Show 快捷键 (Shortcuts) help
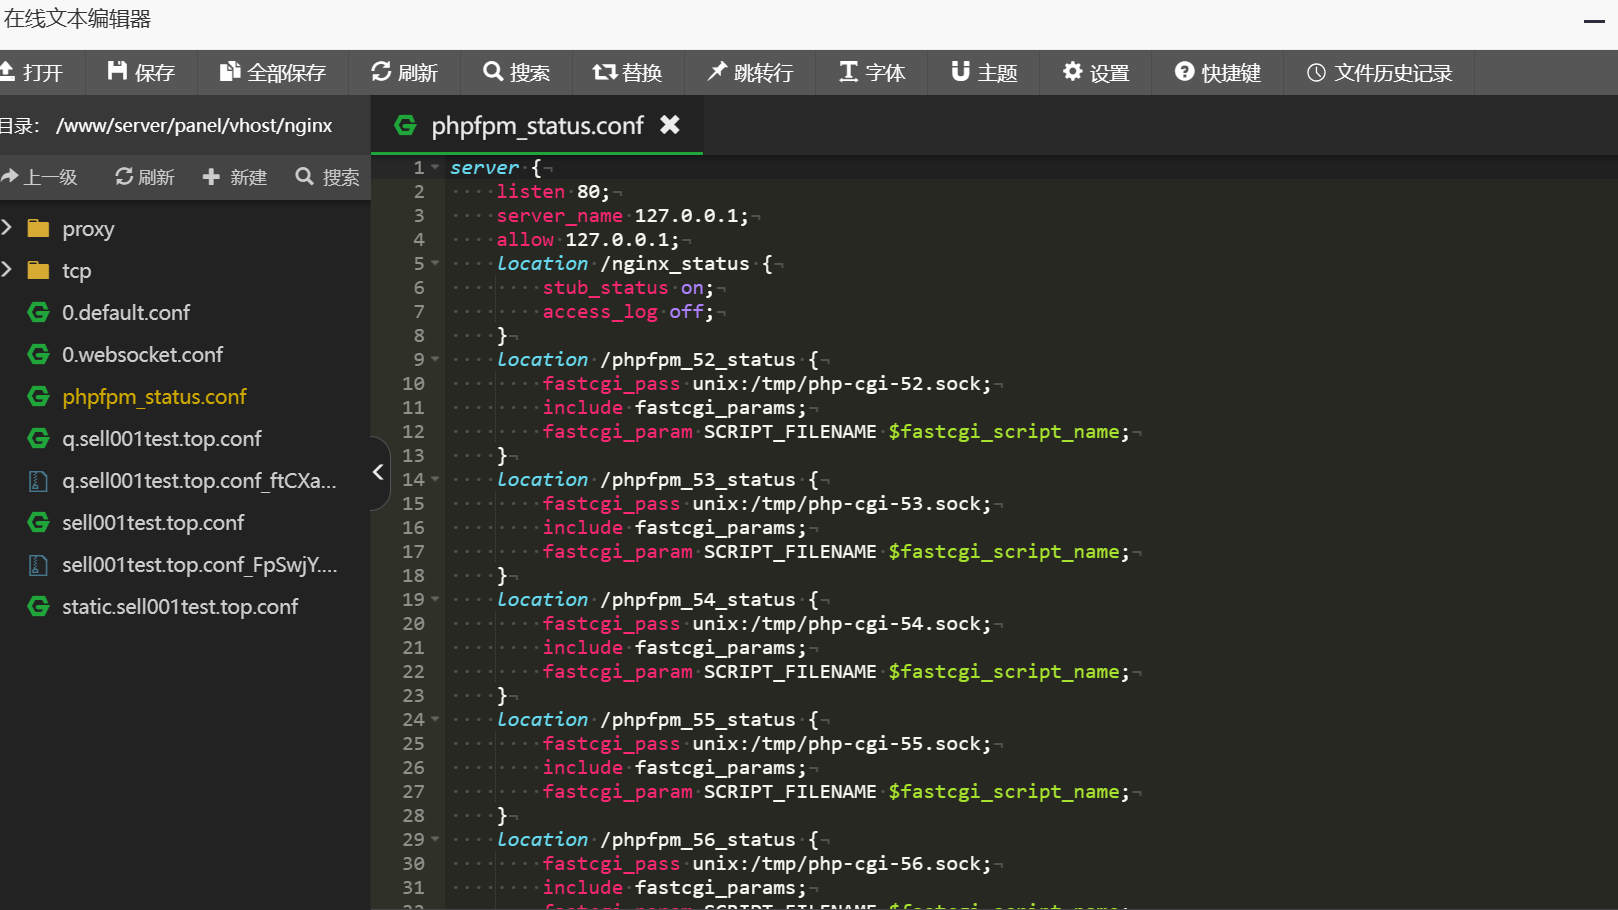 pyautogui.click(x=1218, y=73)
